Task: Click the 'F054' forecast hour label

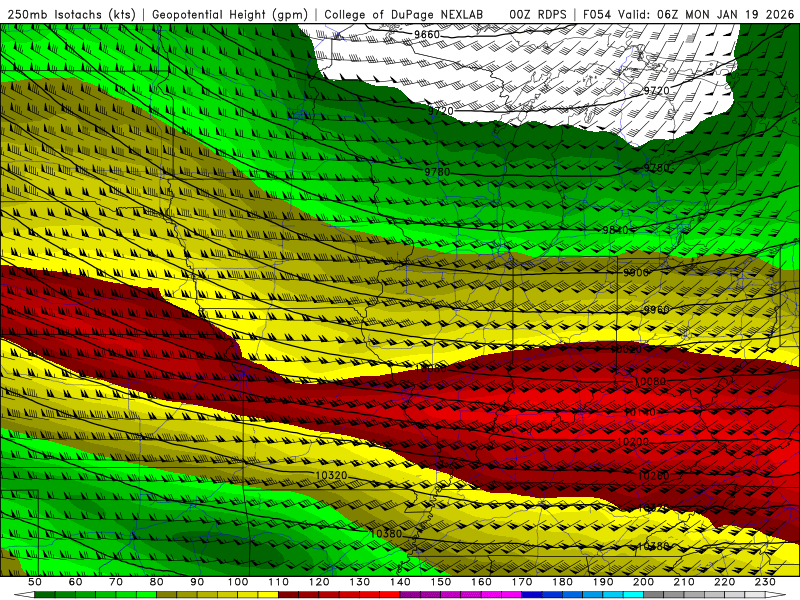Action: pos(598,14)
